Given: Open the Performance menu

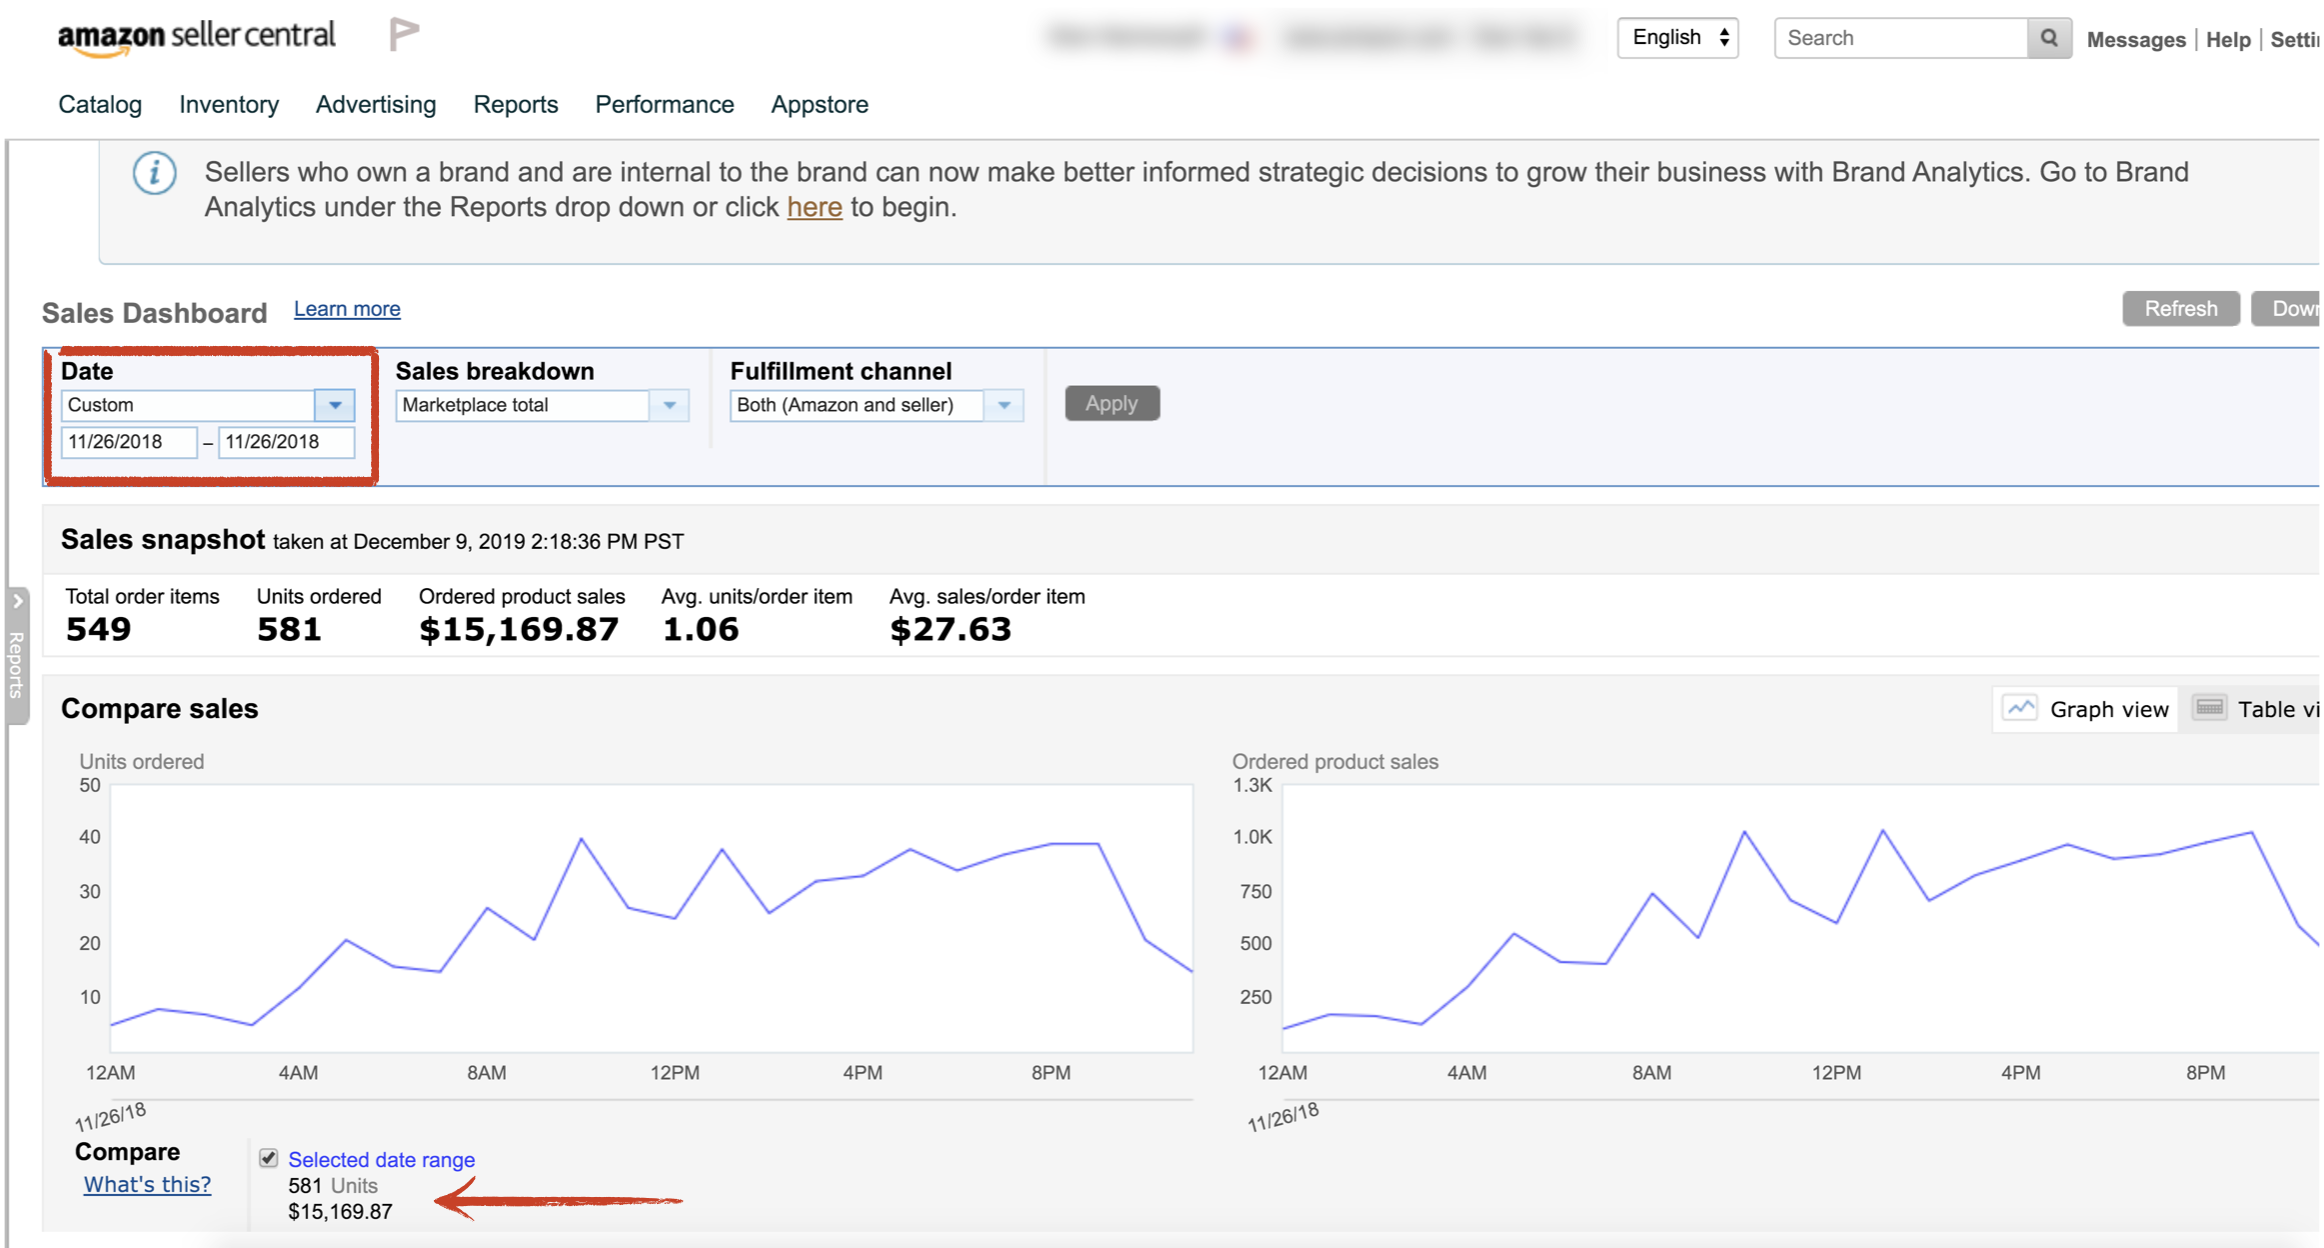Looking at the screenshot, I should tap(664, 104).
